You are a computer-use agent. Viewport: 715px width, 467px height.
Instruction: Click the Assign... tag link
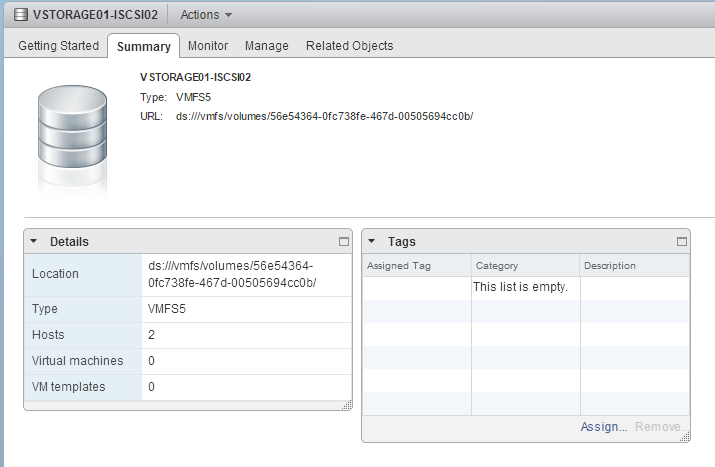pos(604,427)
